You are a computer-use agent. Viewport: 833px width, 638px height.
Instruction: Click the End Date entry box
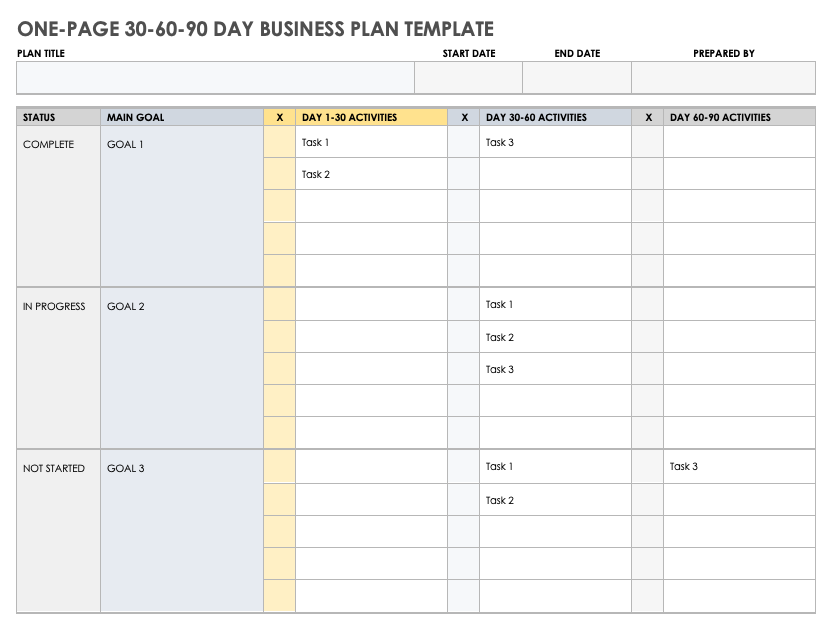pos(577,78)
